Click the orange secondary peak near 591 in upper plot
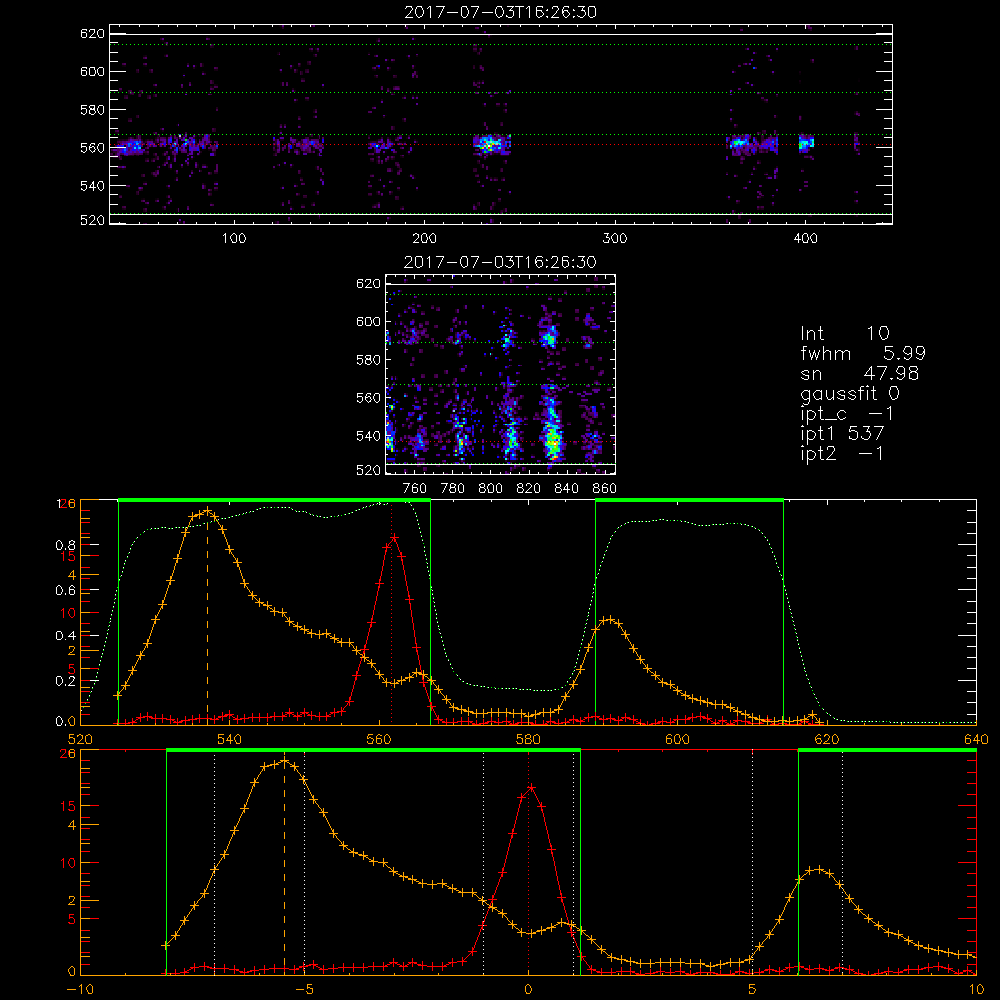The image size is (1000, 1000). point(610,619)
